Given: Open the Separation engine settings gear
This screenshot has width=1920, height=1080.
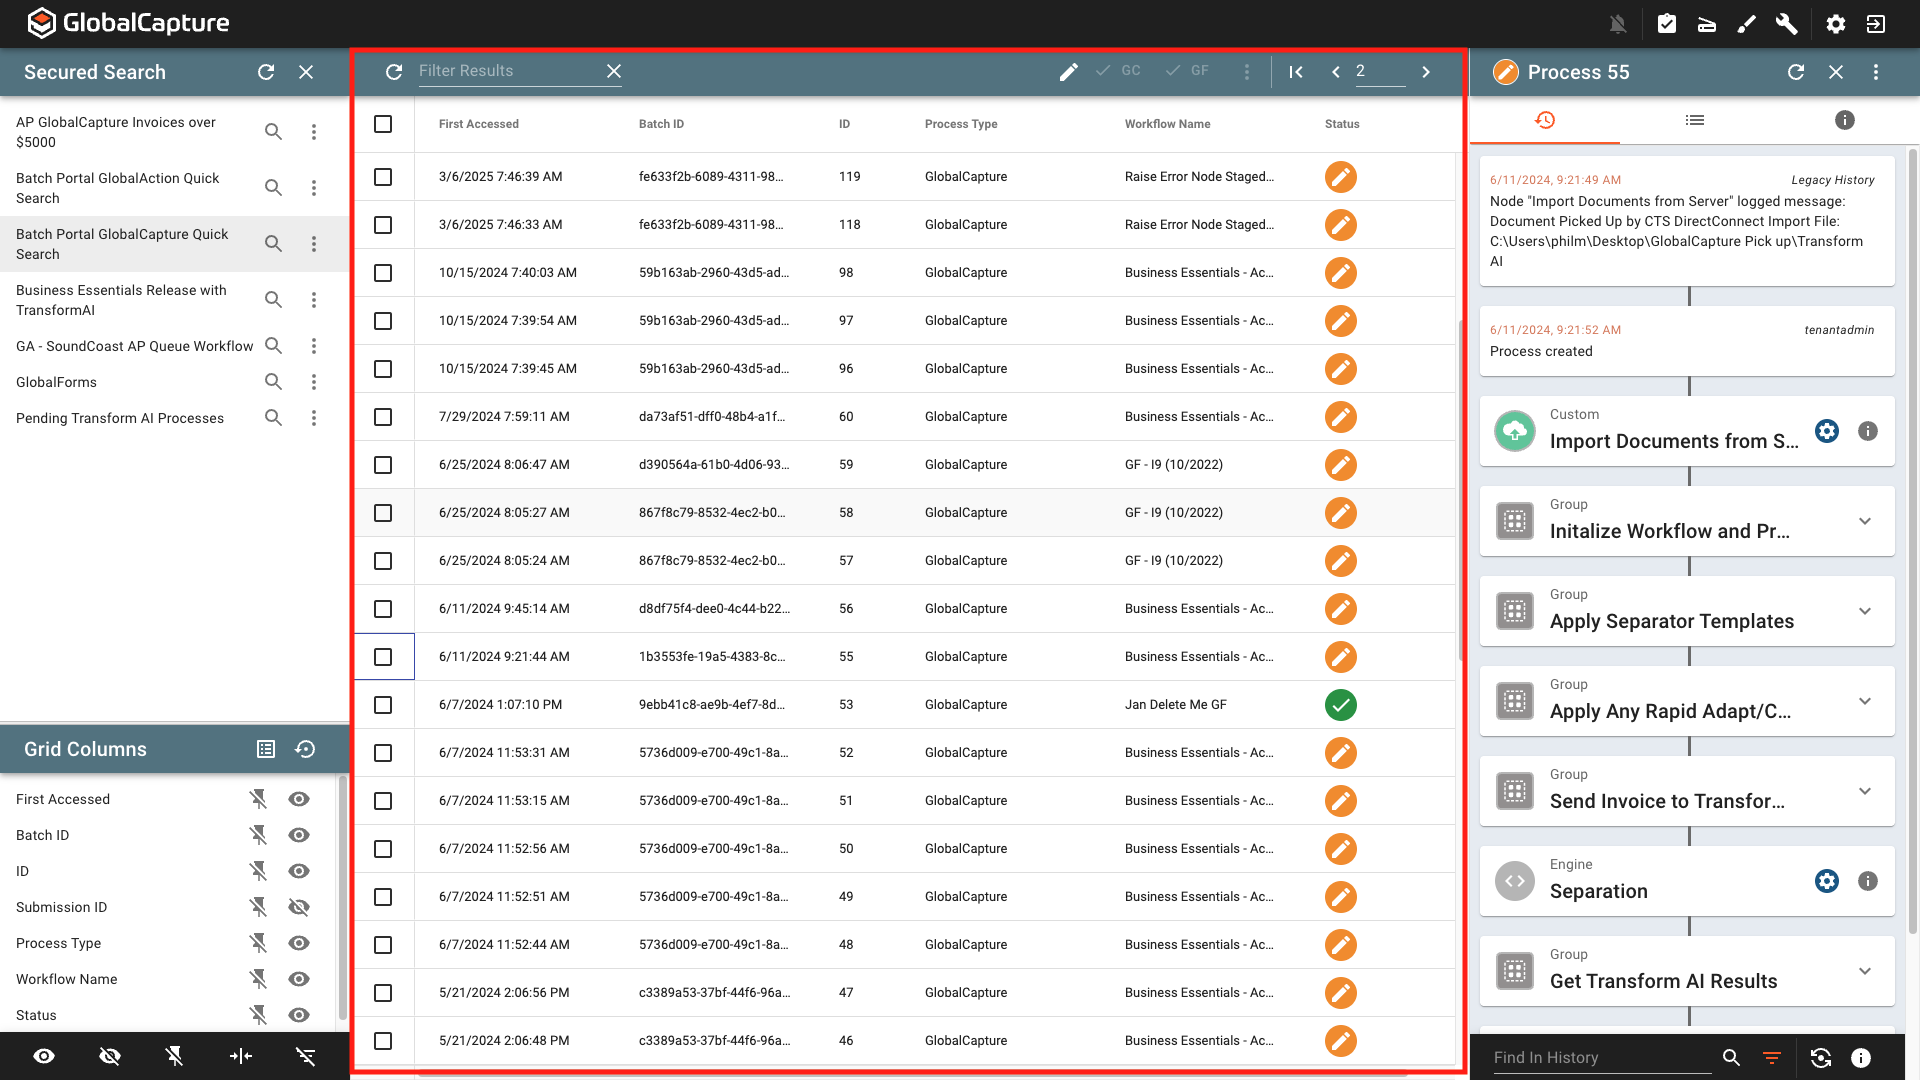Looking at the screenshot, I should coord(1827,881).
